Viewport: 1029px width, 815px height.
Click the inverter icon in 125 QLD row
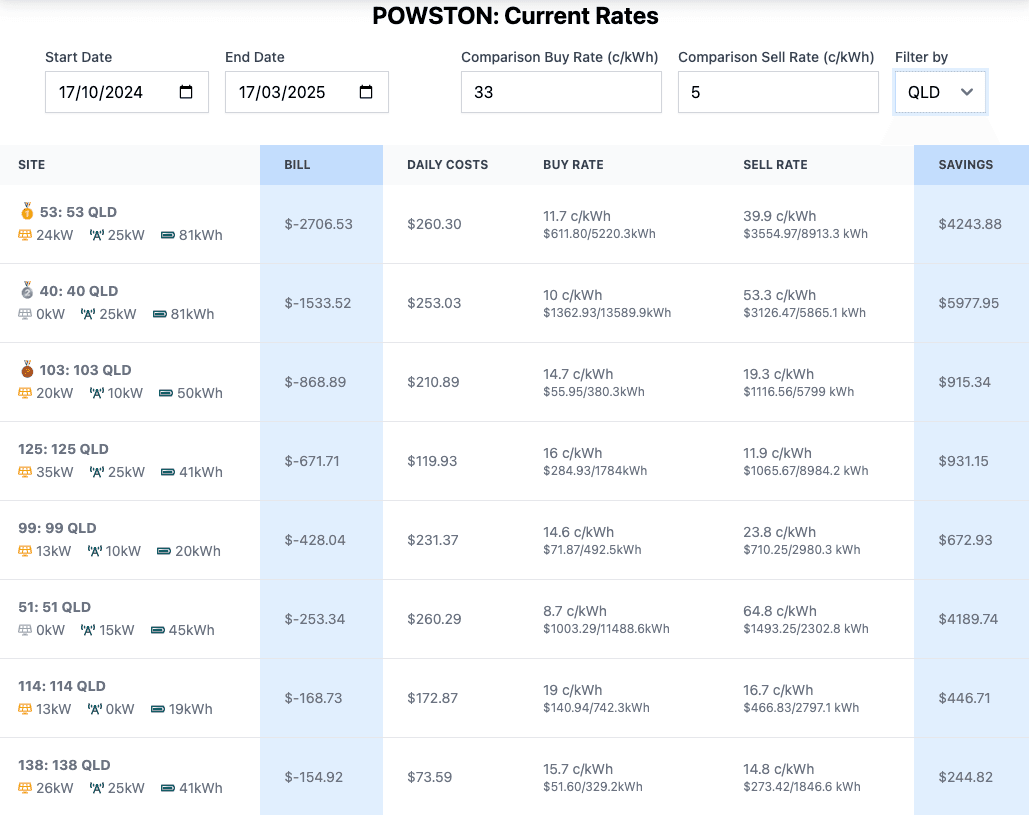(96, 472)
